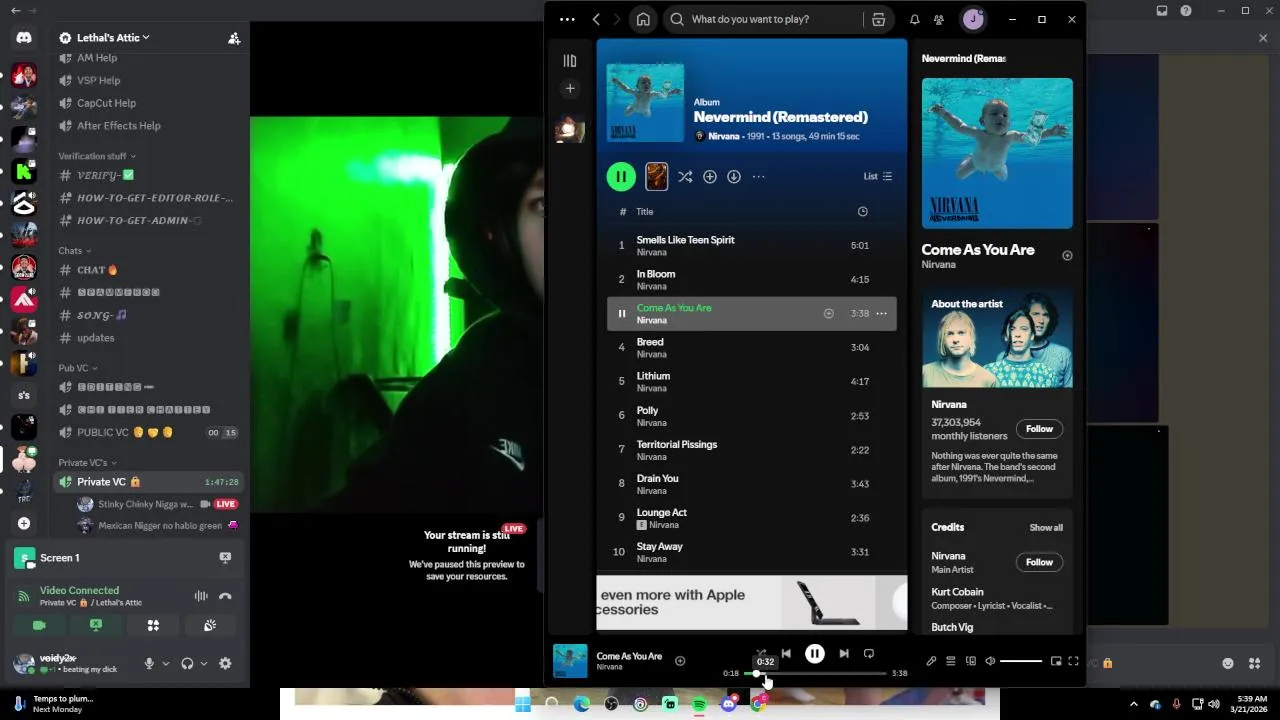Viewport: 1280px width, 720px height.
Task: Open Spotify three-dot app menu
Action: (x=567, y=19)
